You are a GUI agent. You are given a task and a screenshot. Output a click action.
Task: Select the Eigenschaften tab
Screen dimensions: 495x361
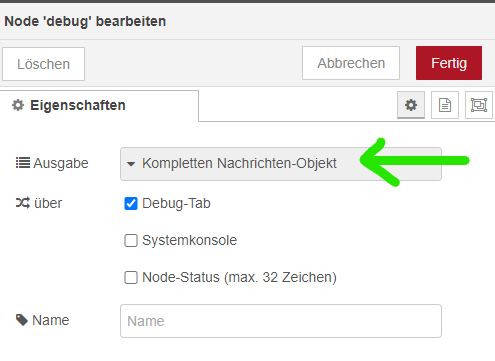[x=99, y=105]
